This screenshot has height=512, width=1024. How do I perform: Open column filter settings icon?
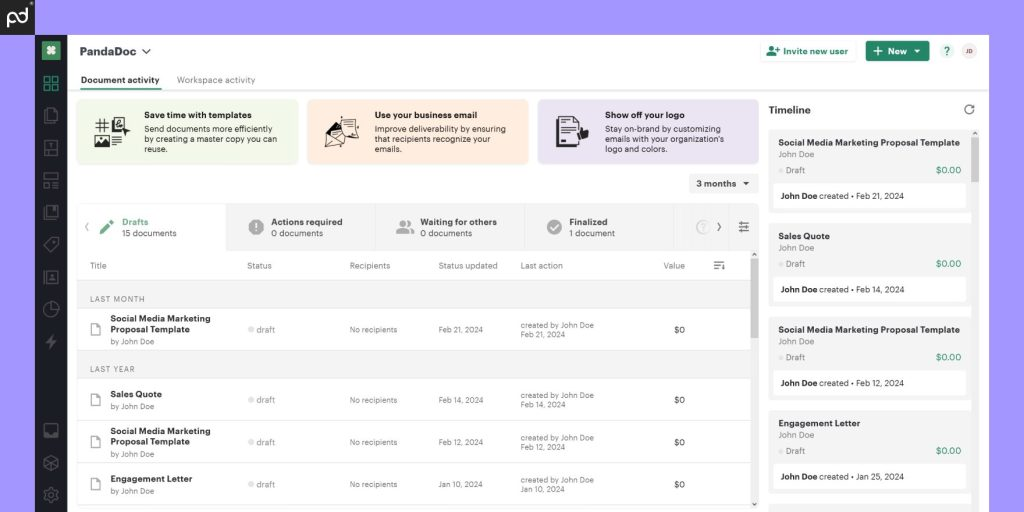click(744, 227)
